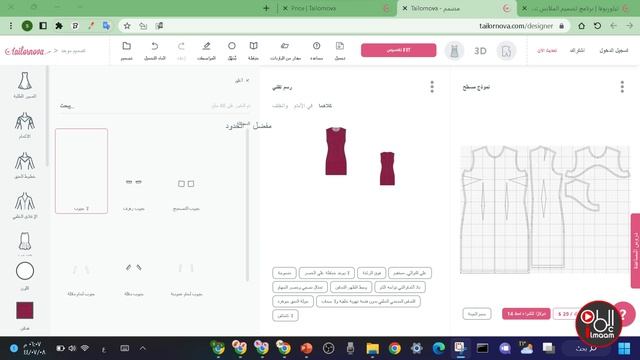Click the download document icon
This screenshot has width=640, height=360.
point(340,46)
